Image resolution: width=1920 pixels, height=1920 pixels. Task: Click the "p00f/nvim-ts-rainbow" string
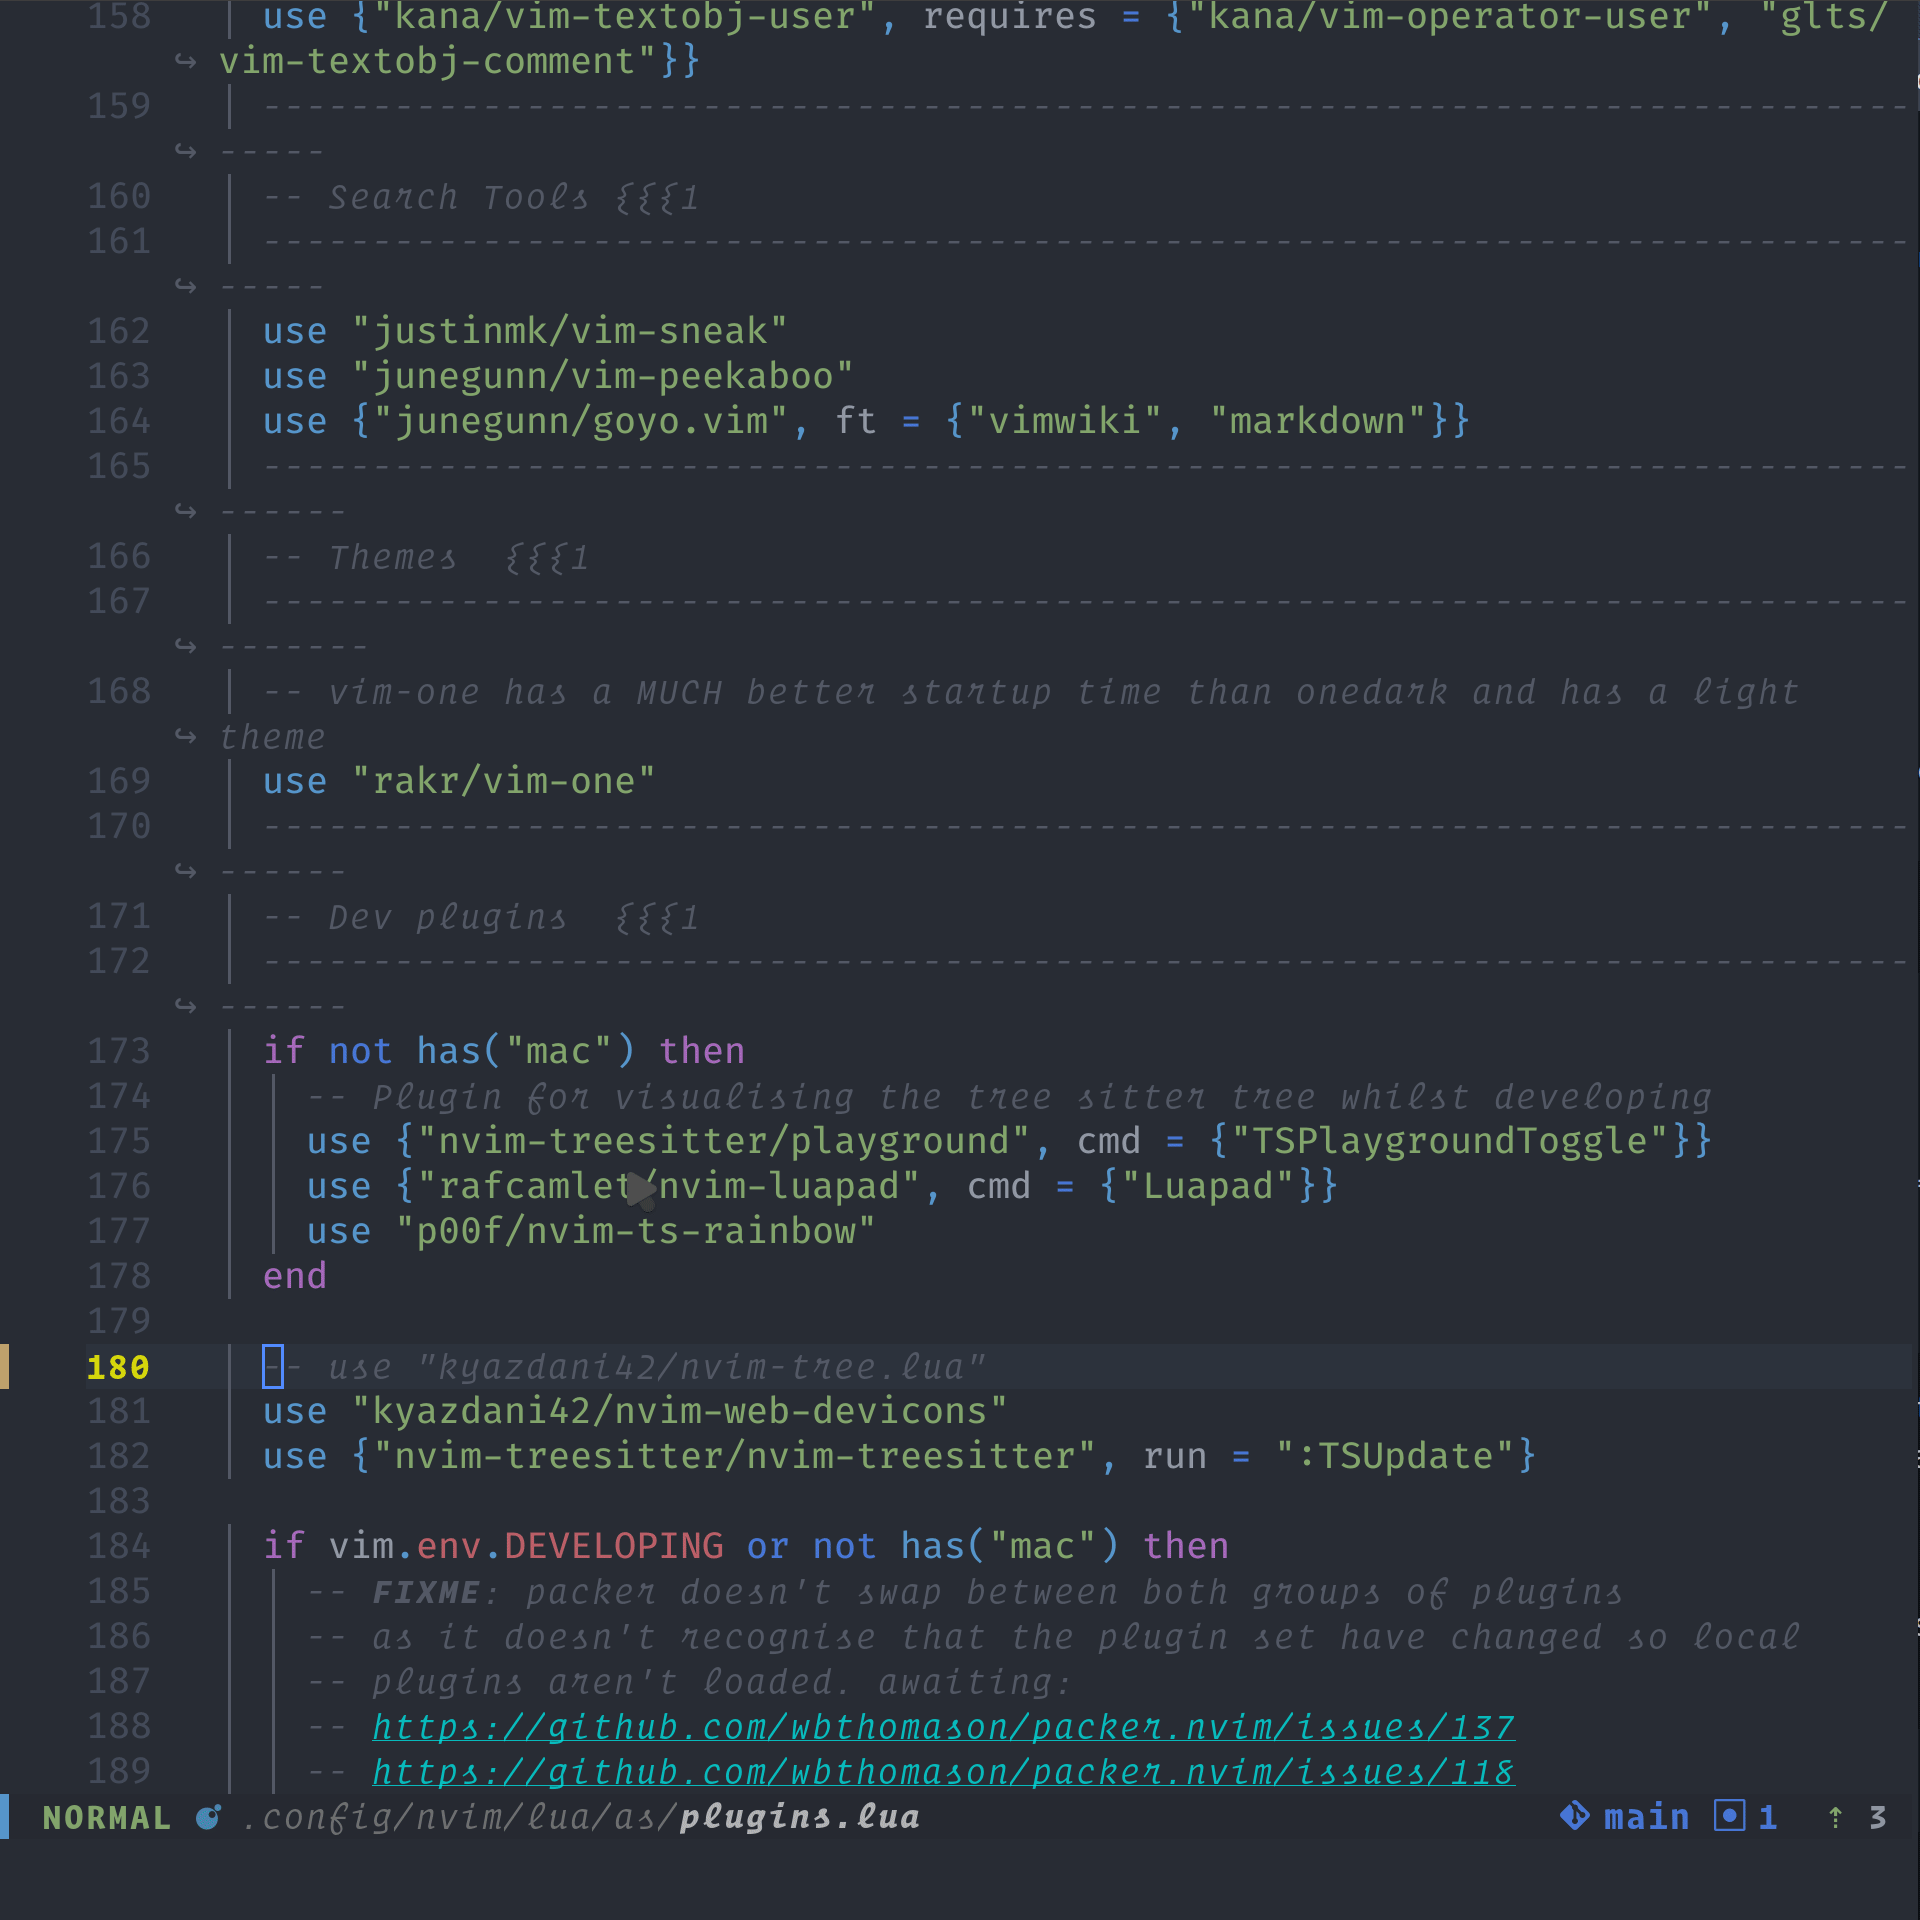pyautogui.click(x=636, y=1231)
